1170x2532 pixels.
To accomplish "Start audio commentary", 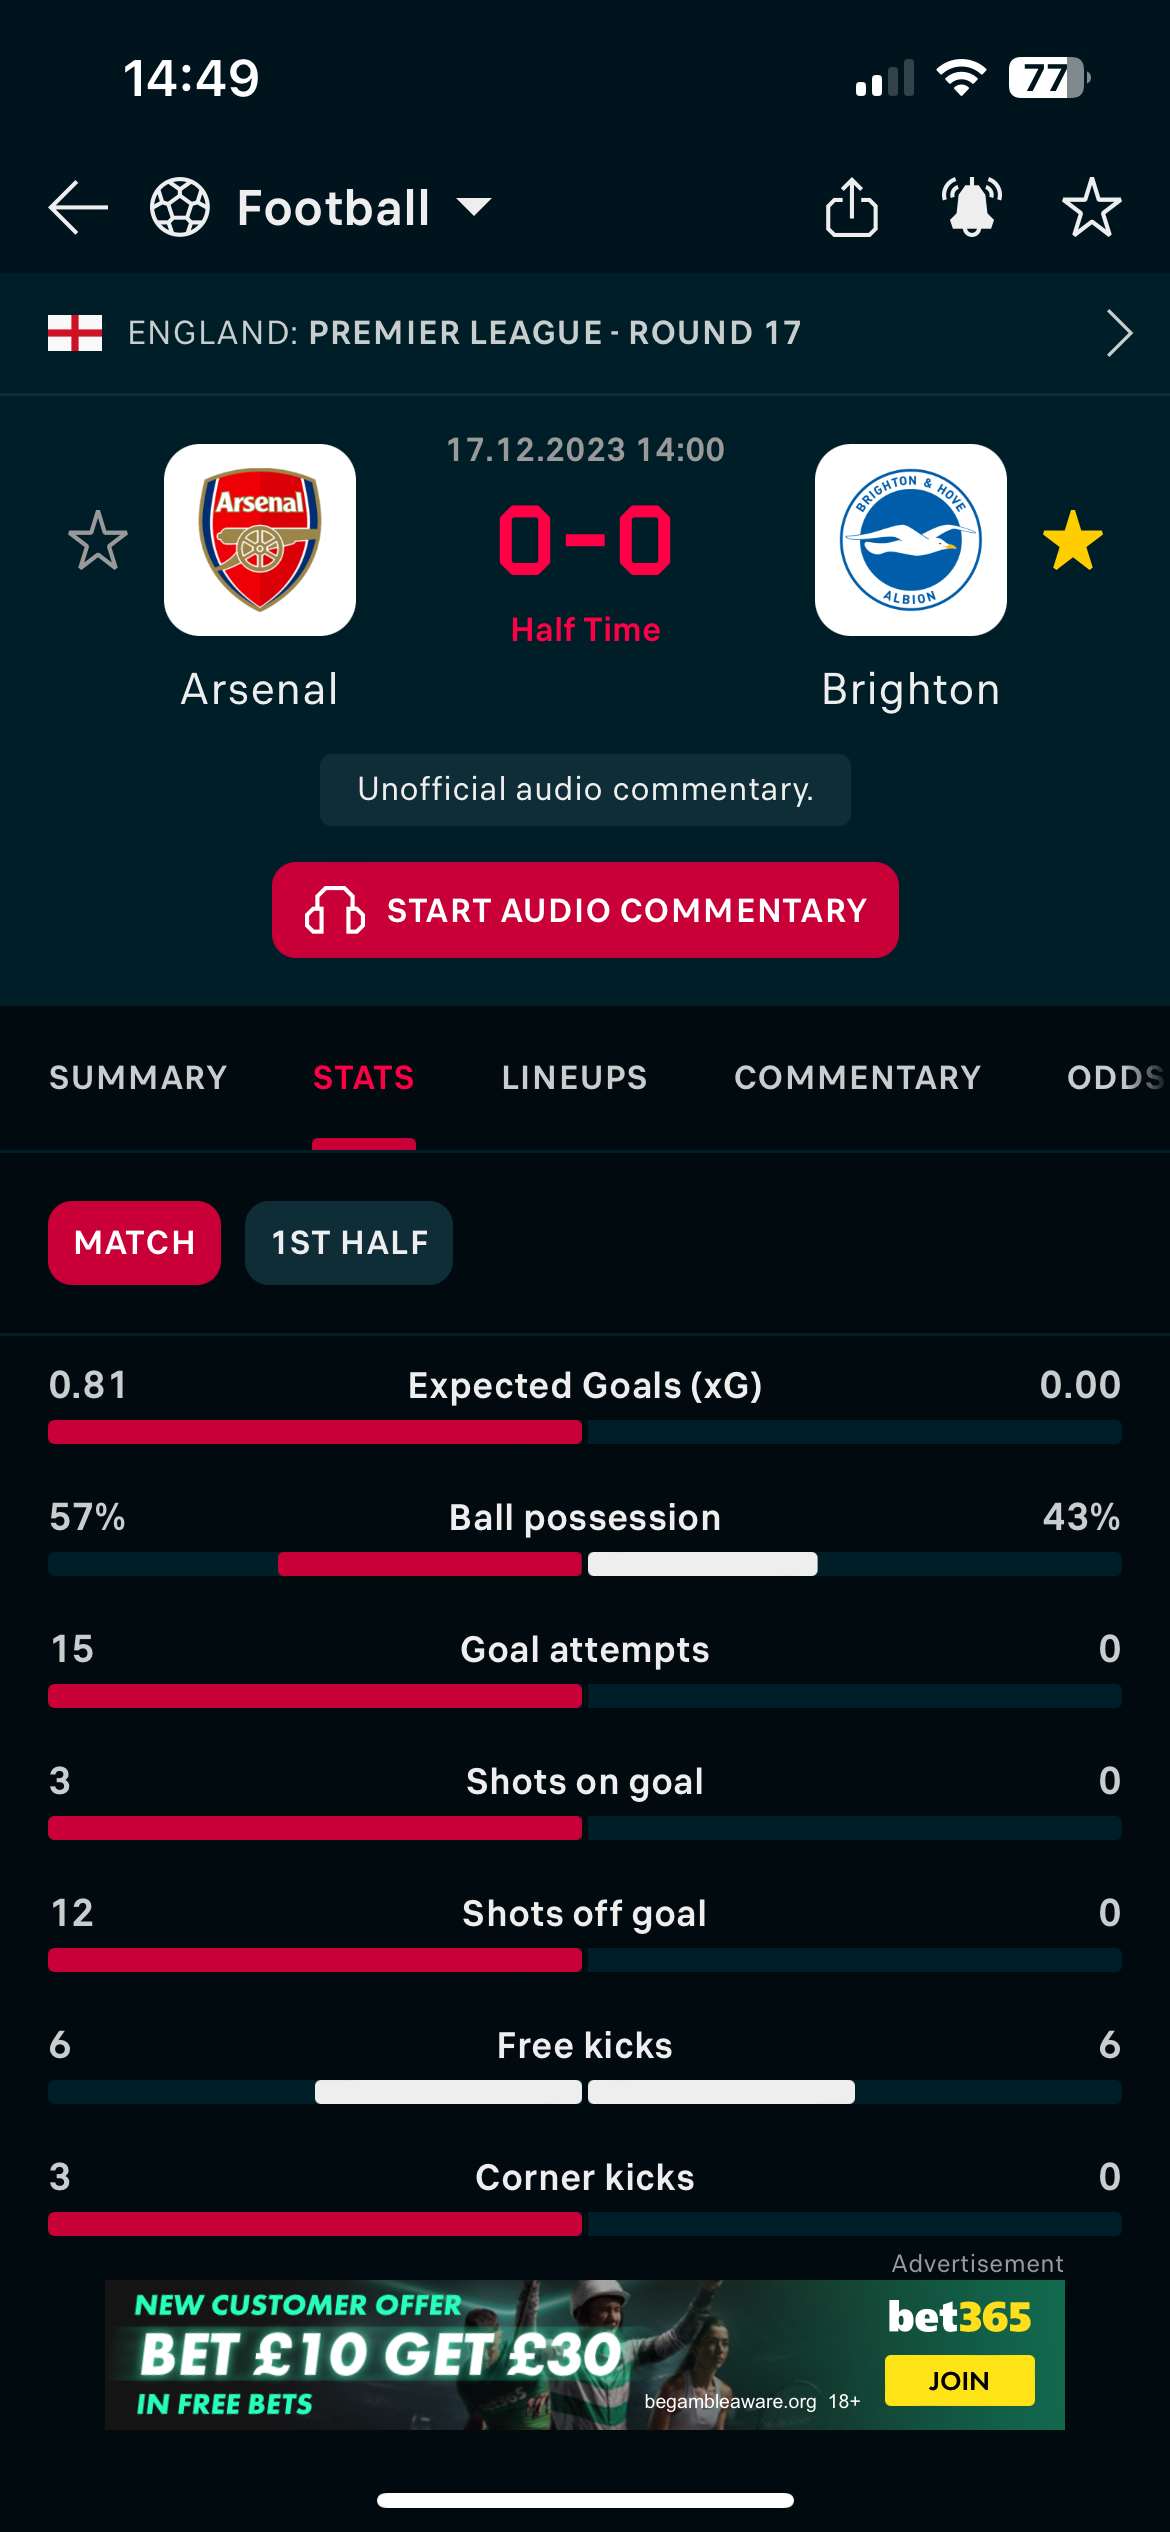I will click(x=585, y=910).
